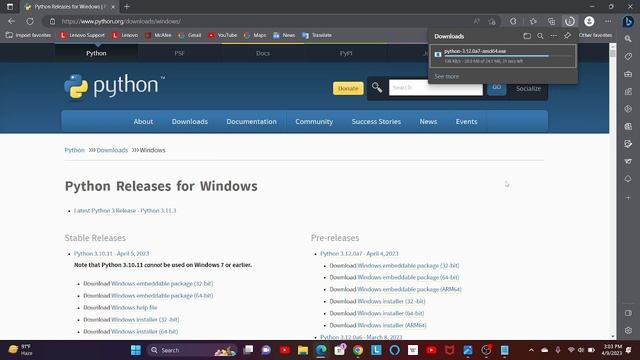Open a new tab with plus button
The width and height of the screenshot is (640, 360).
127,7
